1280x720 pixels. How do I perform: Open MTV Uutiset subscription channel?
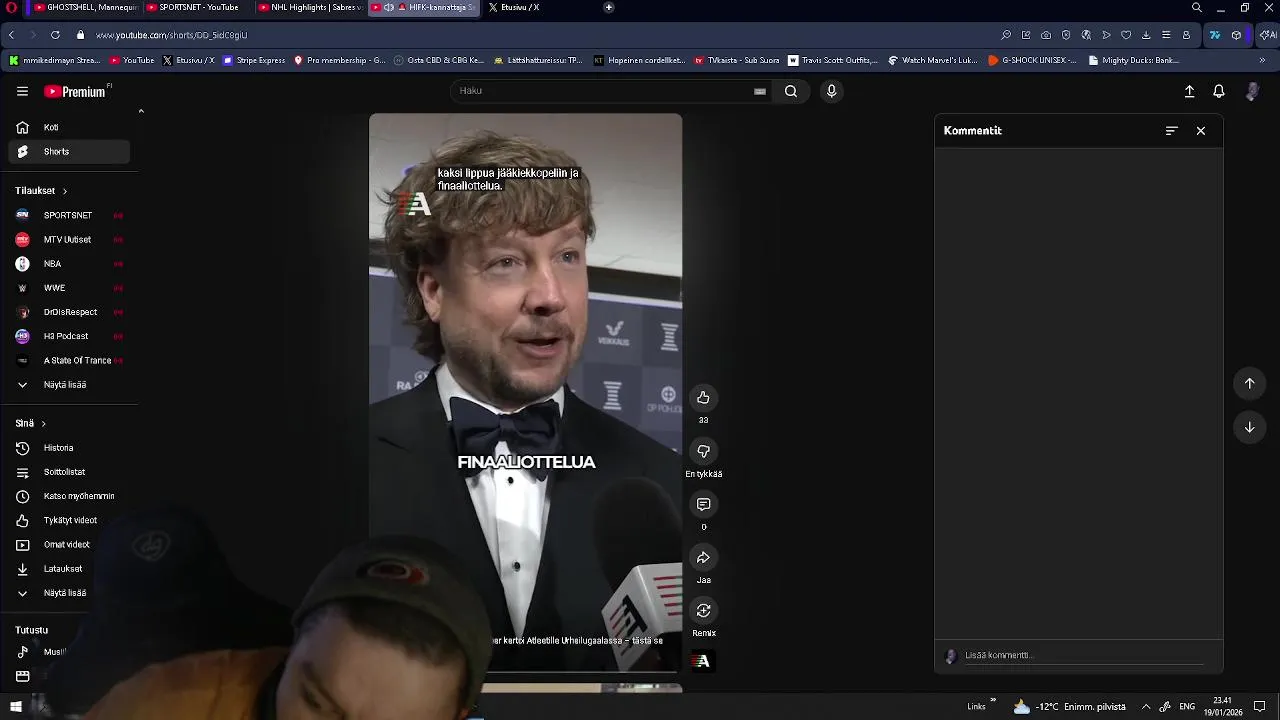tap(69, 240)
